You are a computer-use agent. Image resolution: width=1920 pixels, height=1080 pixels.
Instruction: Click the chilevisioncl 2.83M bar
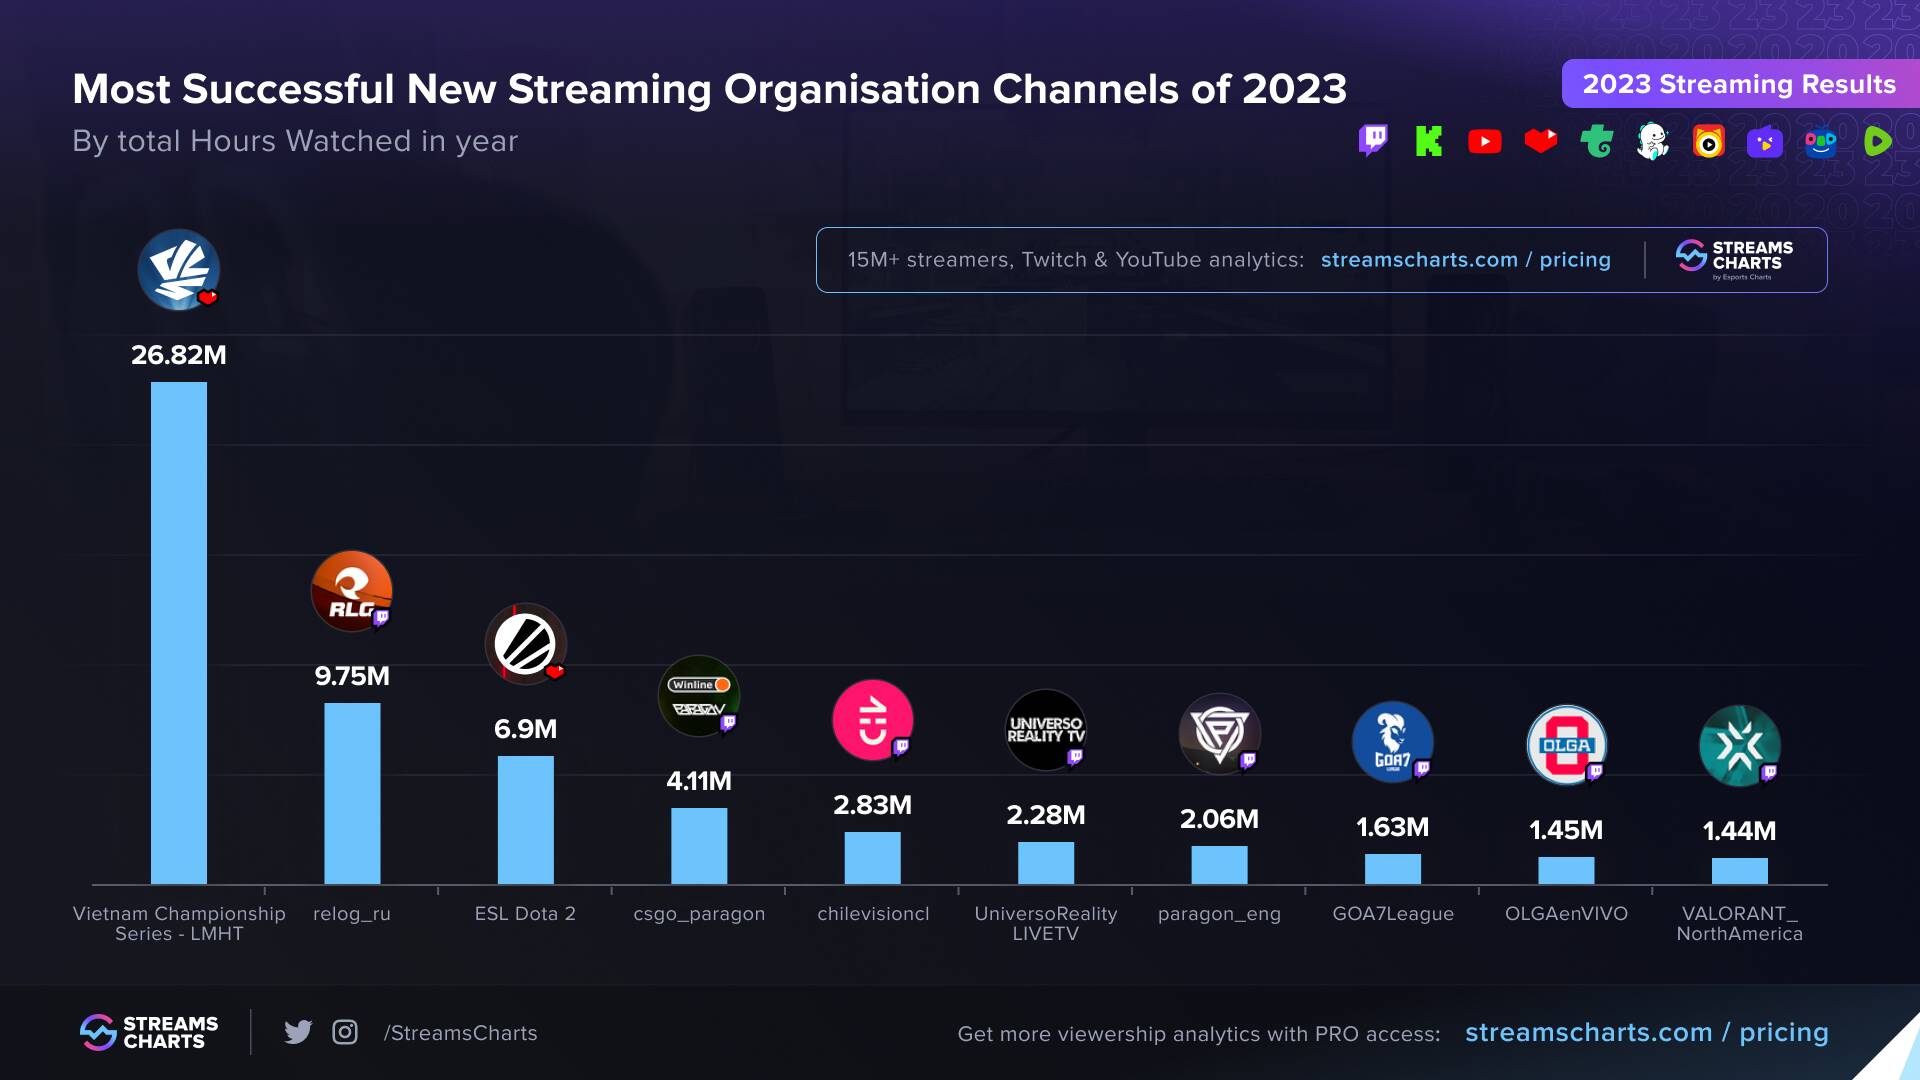pyautogui.click(x=873, y=858)
